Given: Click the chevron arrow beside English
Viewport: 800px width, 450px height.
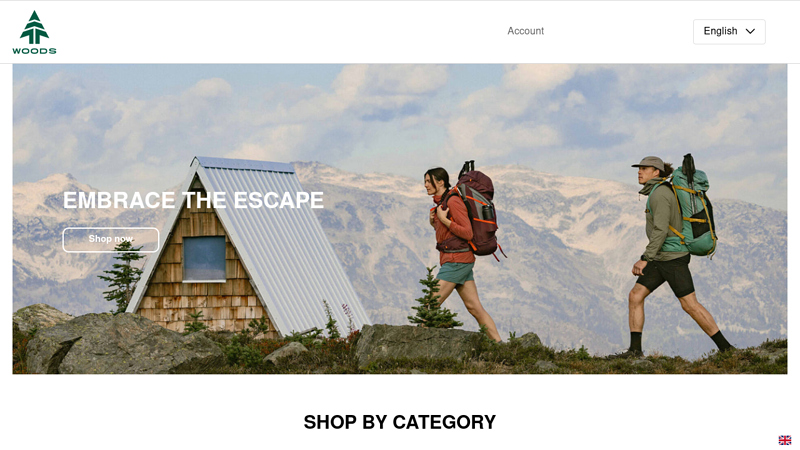Looking at the screenshot, I should (750, 31).
